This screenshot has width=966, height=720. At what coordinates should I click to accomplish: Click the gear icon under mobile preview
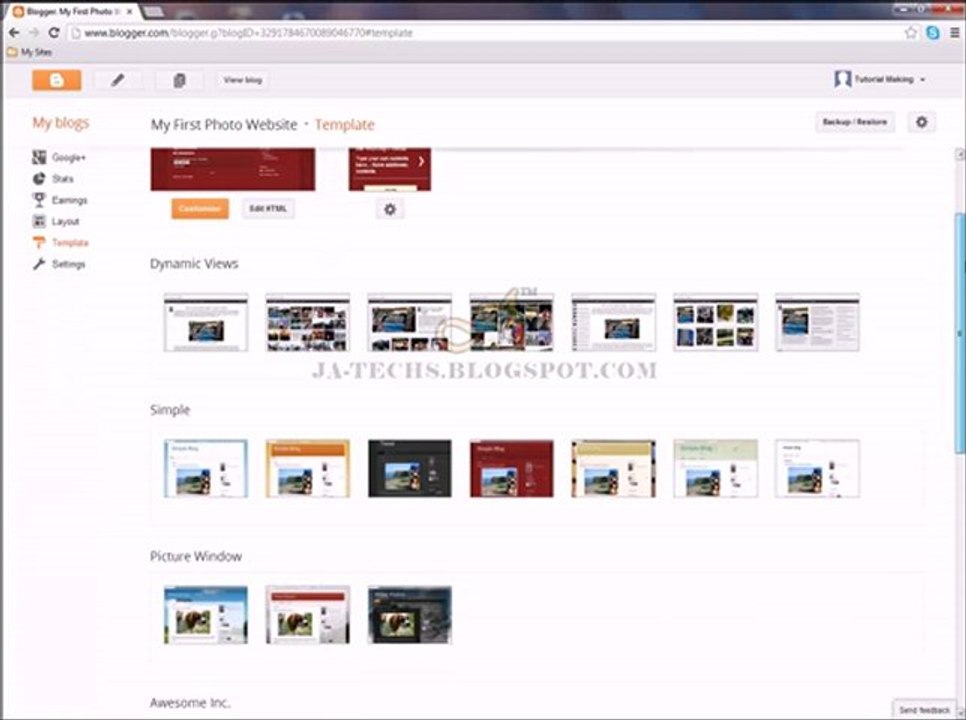pos(390,209)
